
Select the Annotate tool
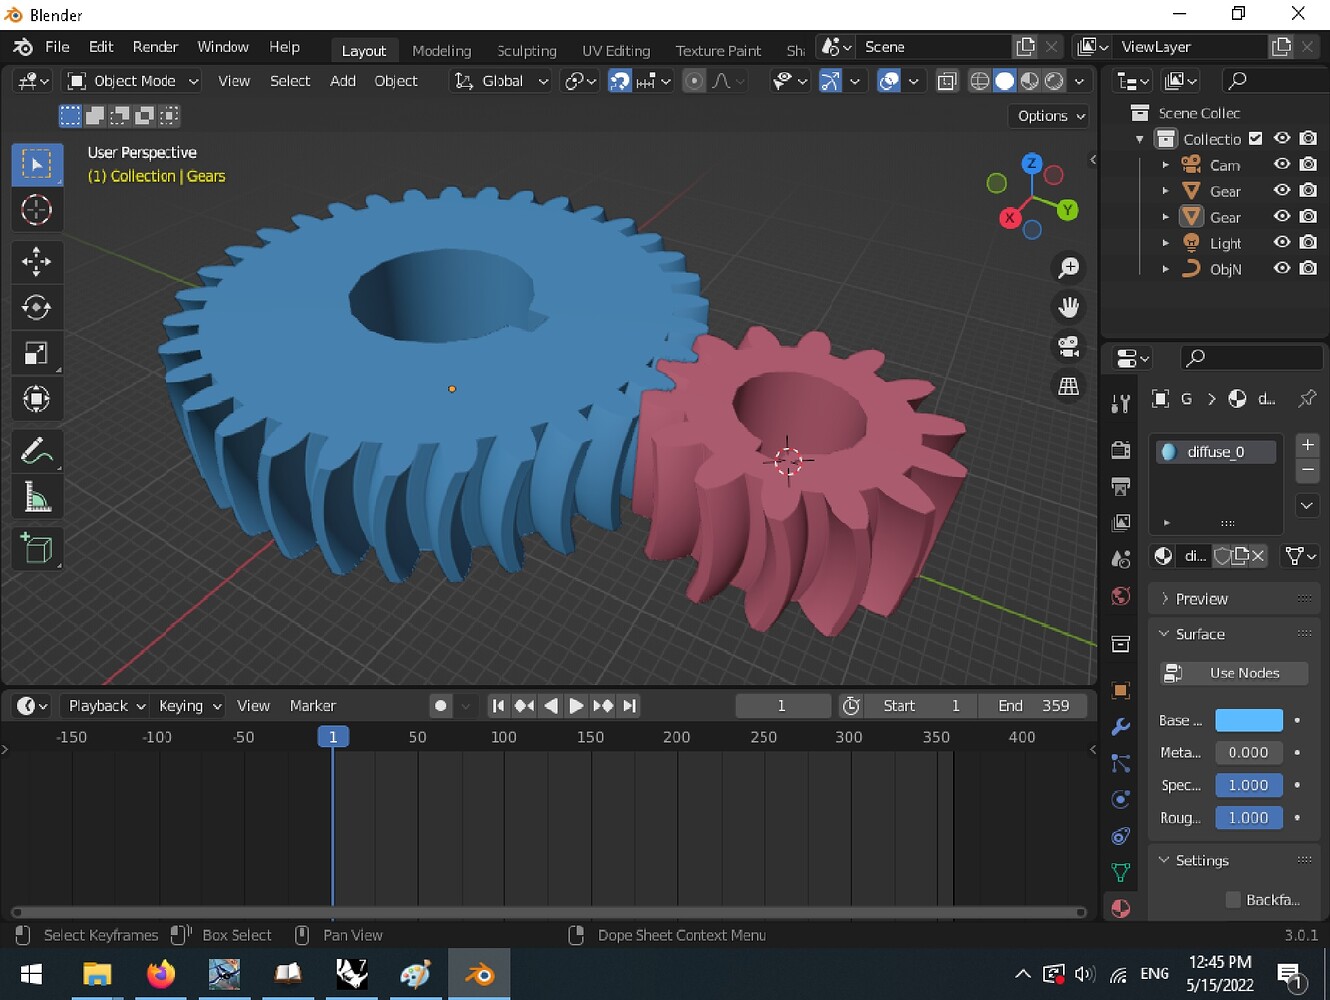tap(37, 451)
